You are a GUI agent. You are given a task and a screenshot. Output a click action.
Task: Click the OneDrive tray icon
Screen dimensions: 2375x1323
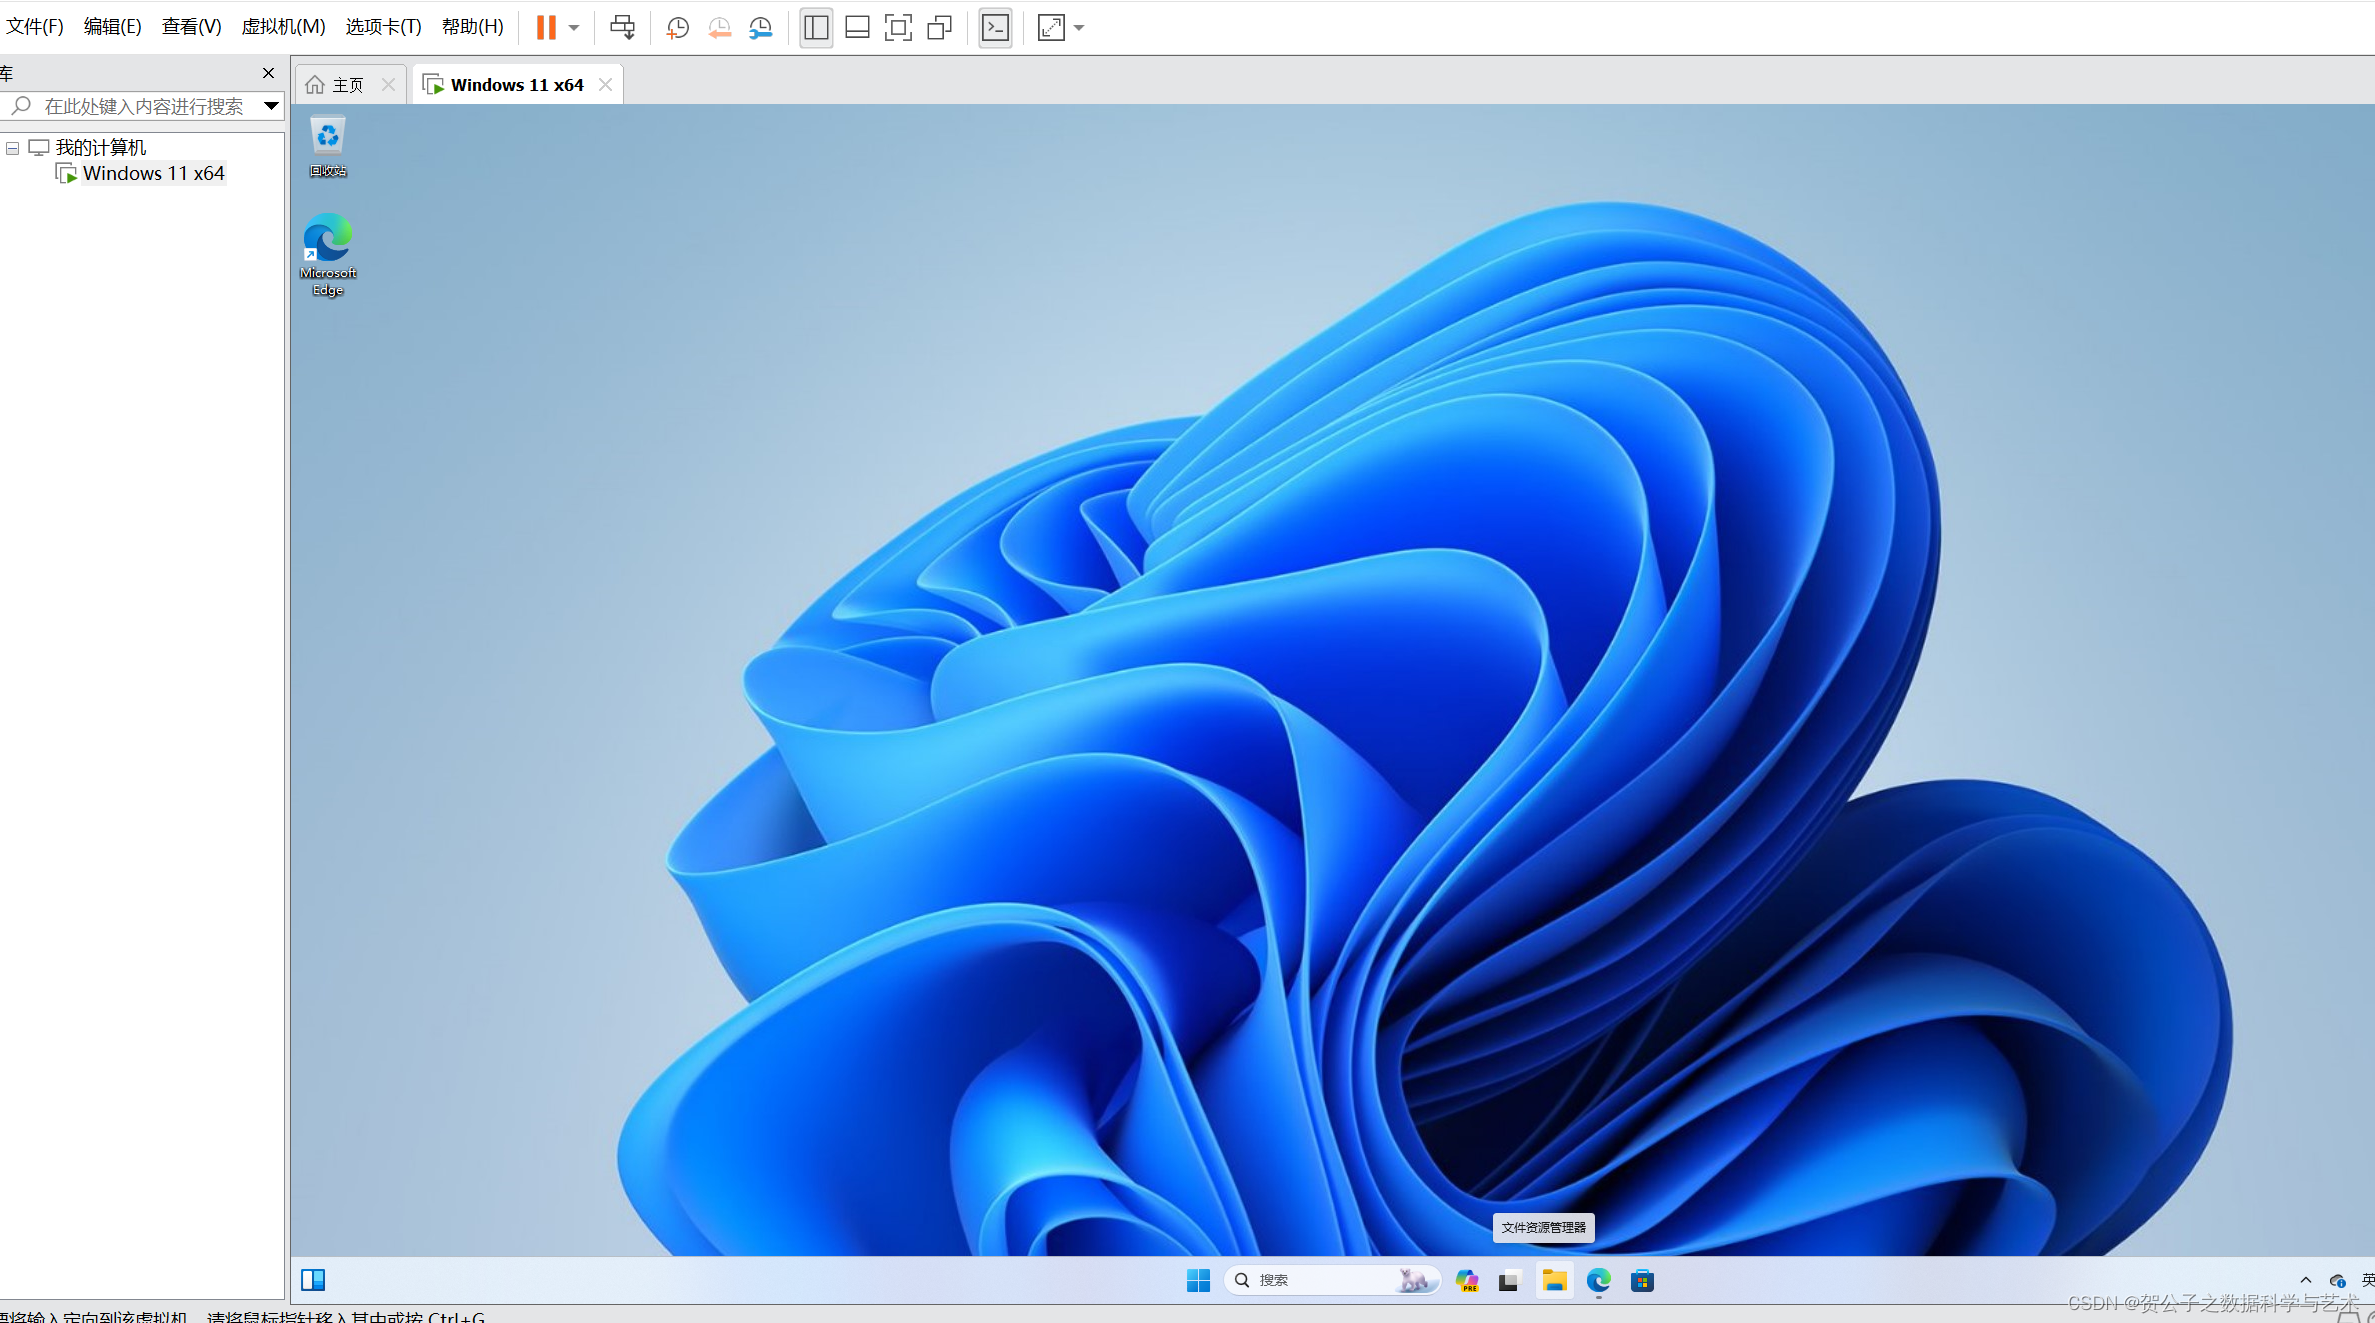2337,1281
